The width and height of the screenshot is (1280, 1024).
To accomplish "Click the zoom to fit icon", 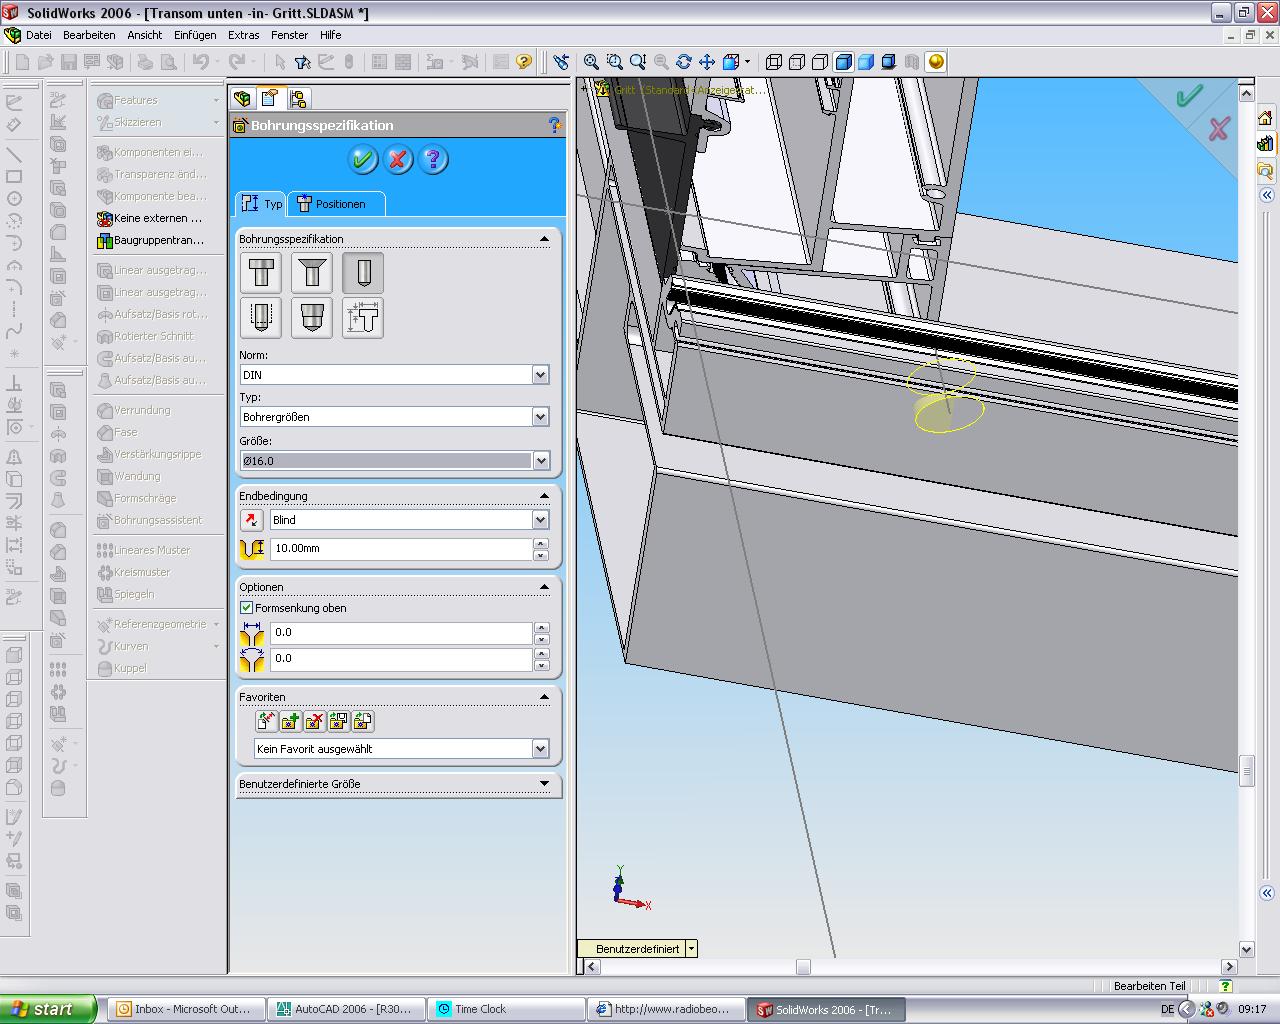I will [x=591, y=62].
